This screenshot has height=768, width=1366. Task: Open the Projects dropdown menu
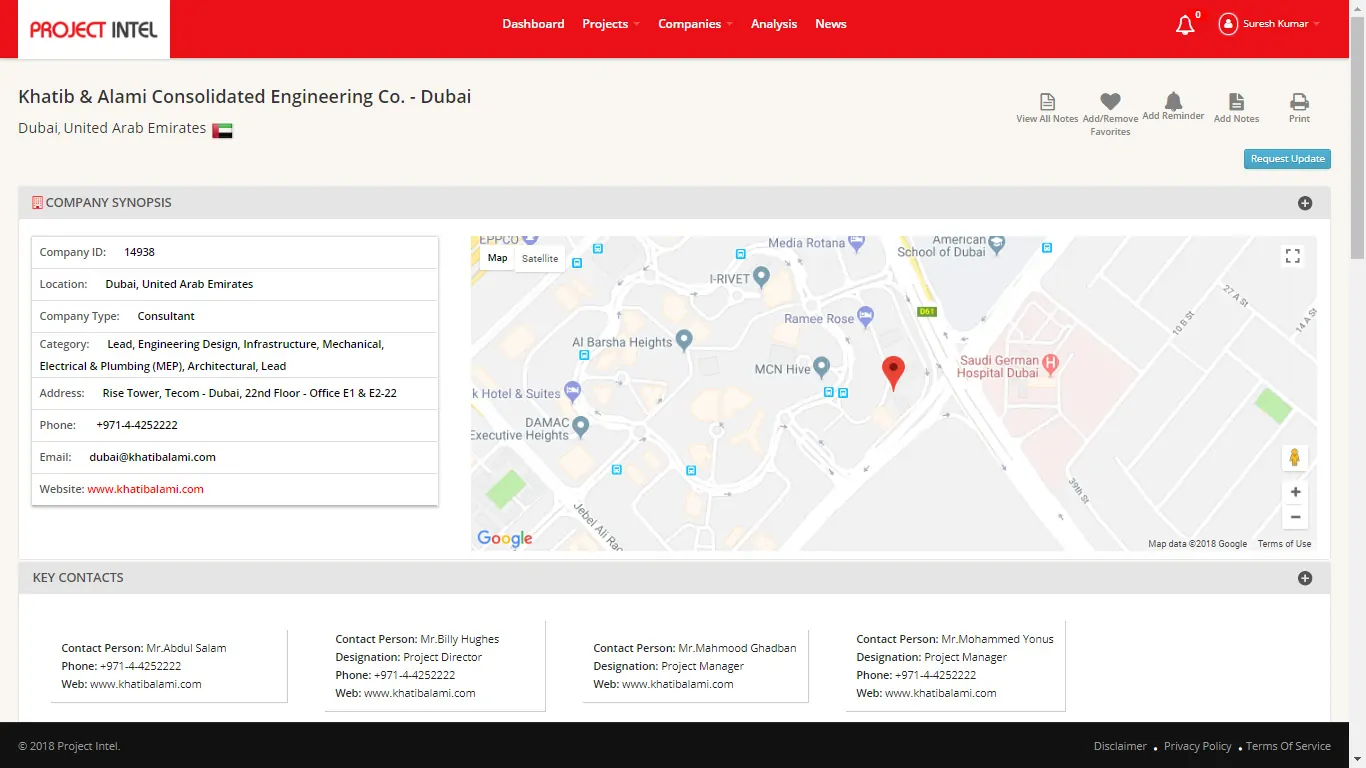610,24
